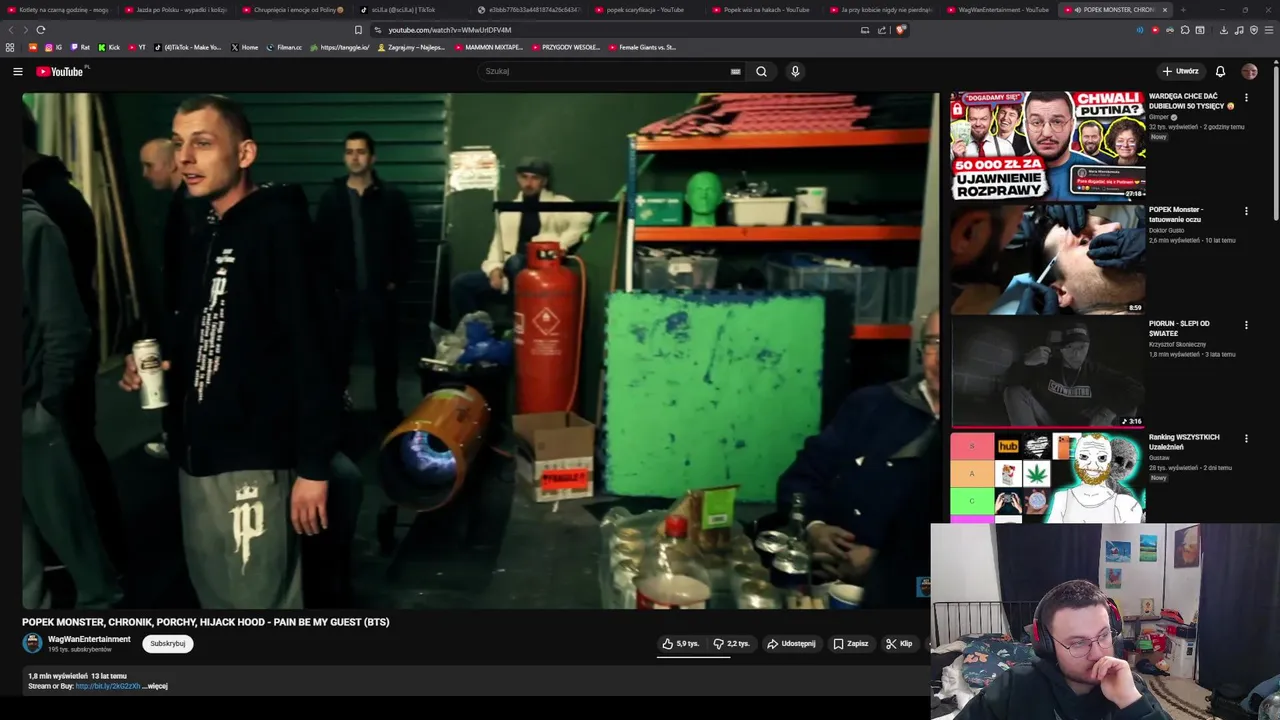Open a new browser tab with plus

click(1183, 10)
